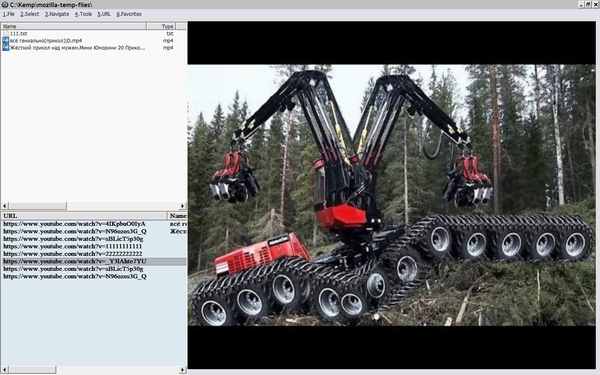Minimize the window using the title bar button

click(x=581, y=4)
